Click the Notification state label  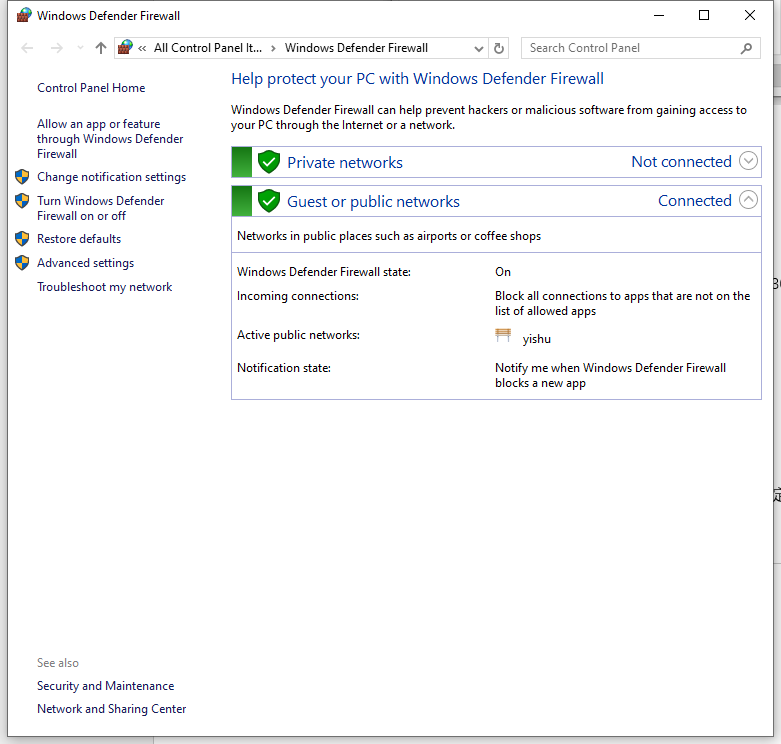(x=284, y=368)
